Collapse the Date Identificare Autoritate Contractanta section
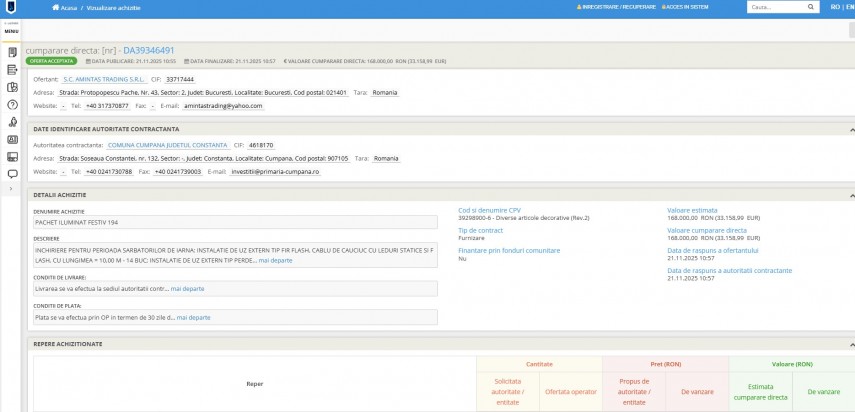 coord(850,129)
